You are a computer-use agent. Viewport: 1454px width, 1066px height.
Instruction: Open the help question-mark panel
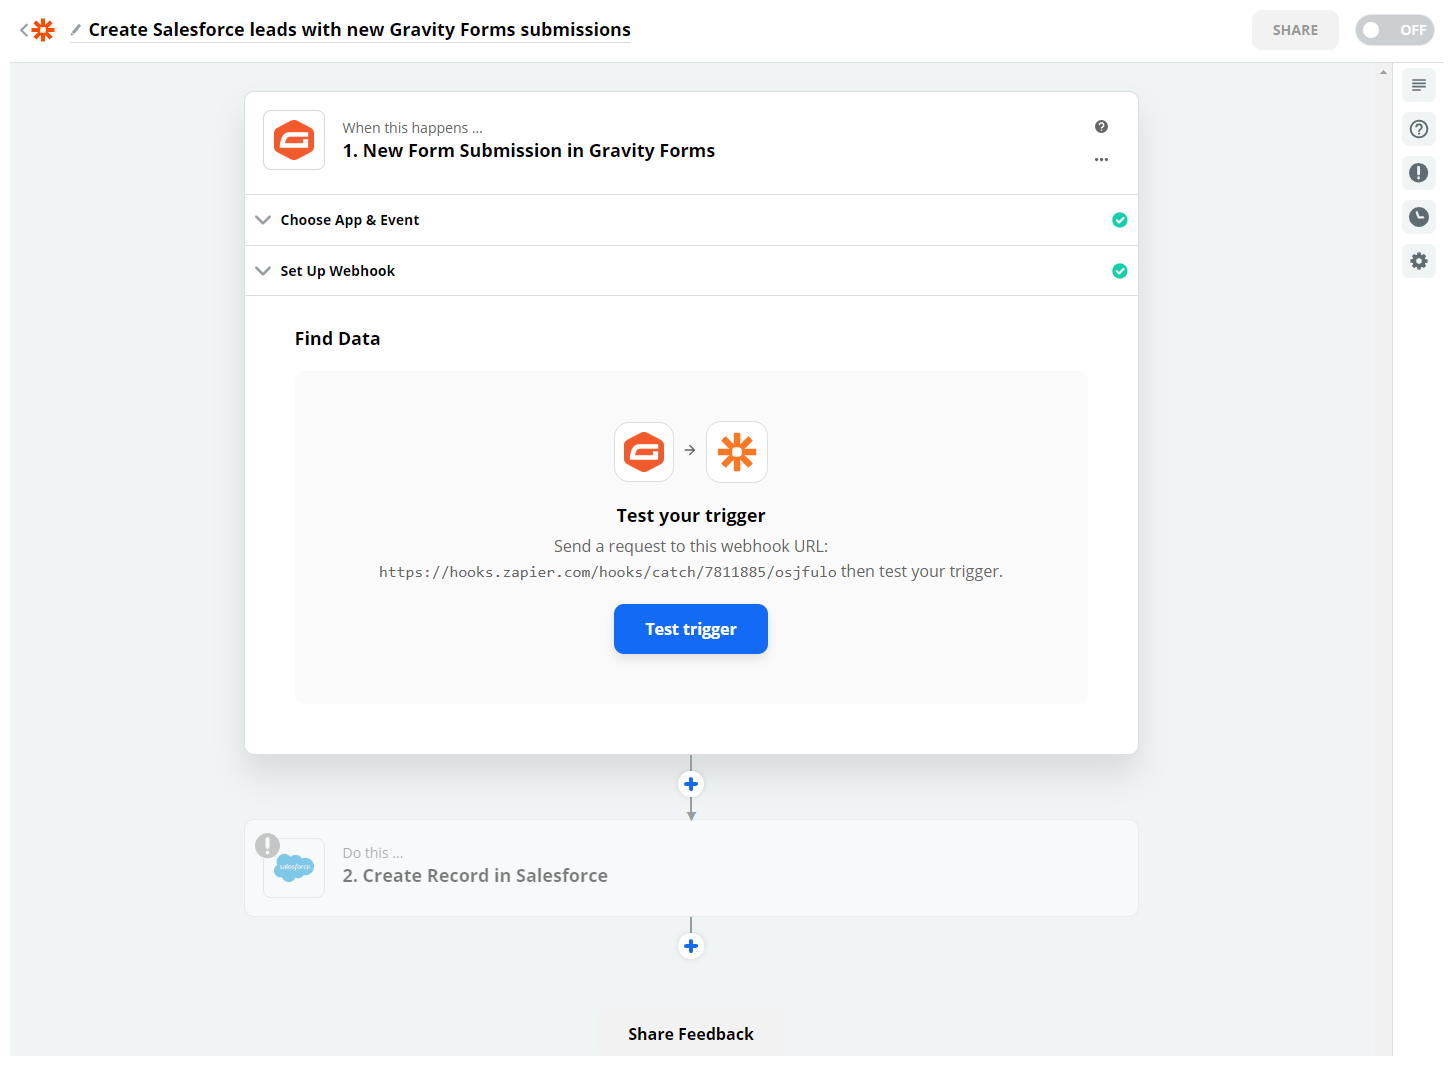[1418, 129]
